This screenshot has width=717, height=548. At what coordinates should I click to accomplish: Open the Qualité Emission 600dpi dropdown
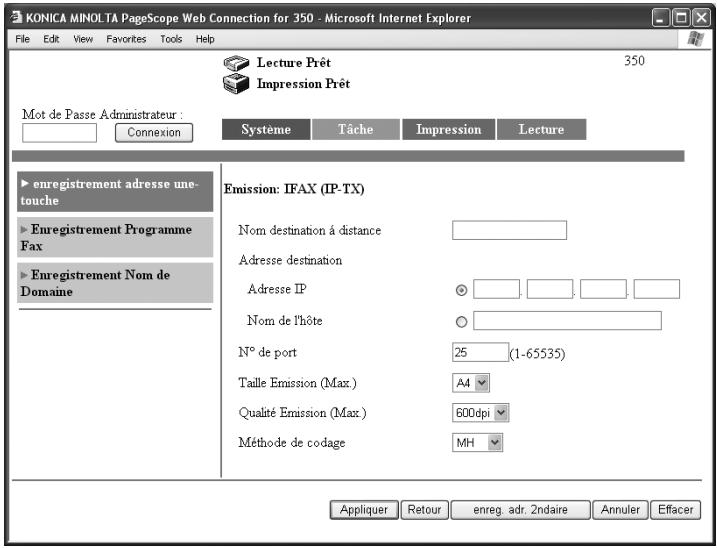[480, 413]
